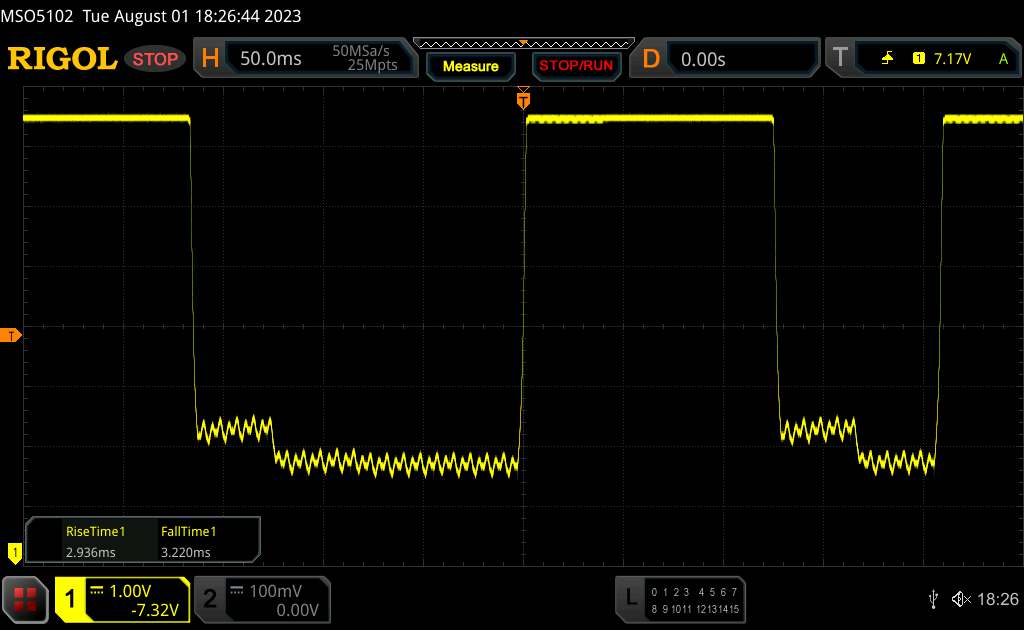Click the yellow channel 1 ground marker
The image size is (1024, 630).
click(x=14, y=551)
